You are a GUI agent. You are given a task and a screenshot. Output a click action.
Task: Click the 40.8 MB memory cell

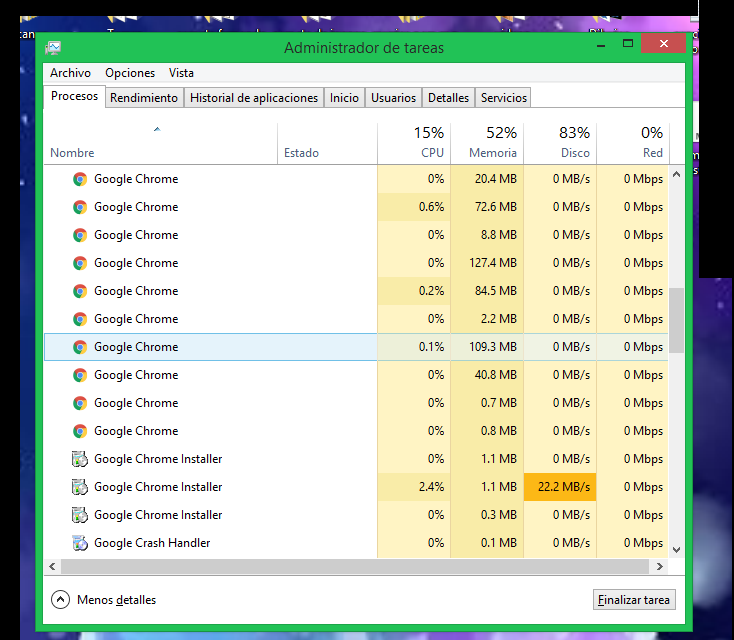(487, 375)
